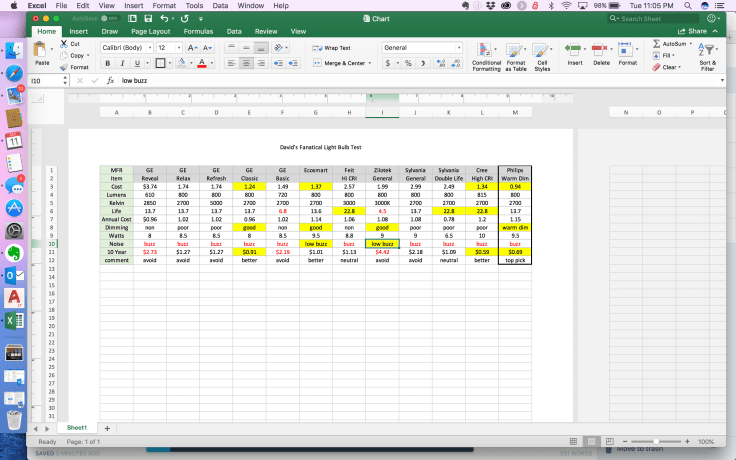
Task: Open the Formulas ribbon tab
Action: tap(198, 31)
